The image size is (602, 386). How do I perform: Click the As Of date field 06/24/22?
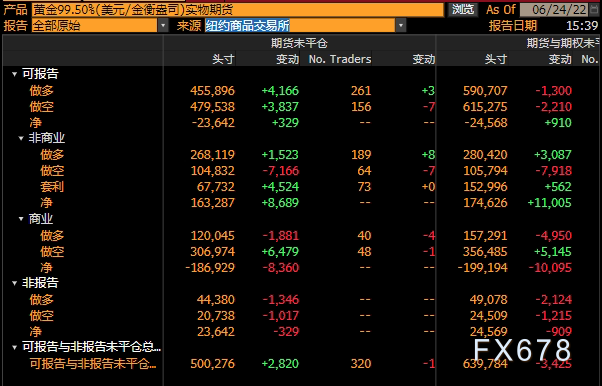[x=554, y=9]
